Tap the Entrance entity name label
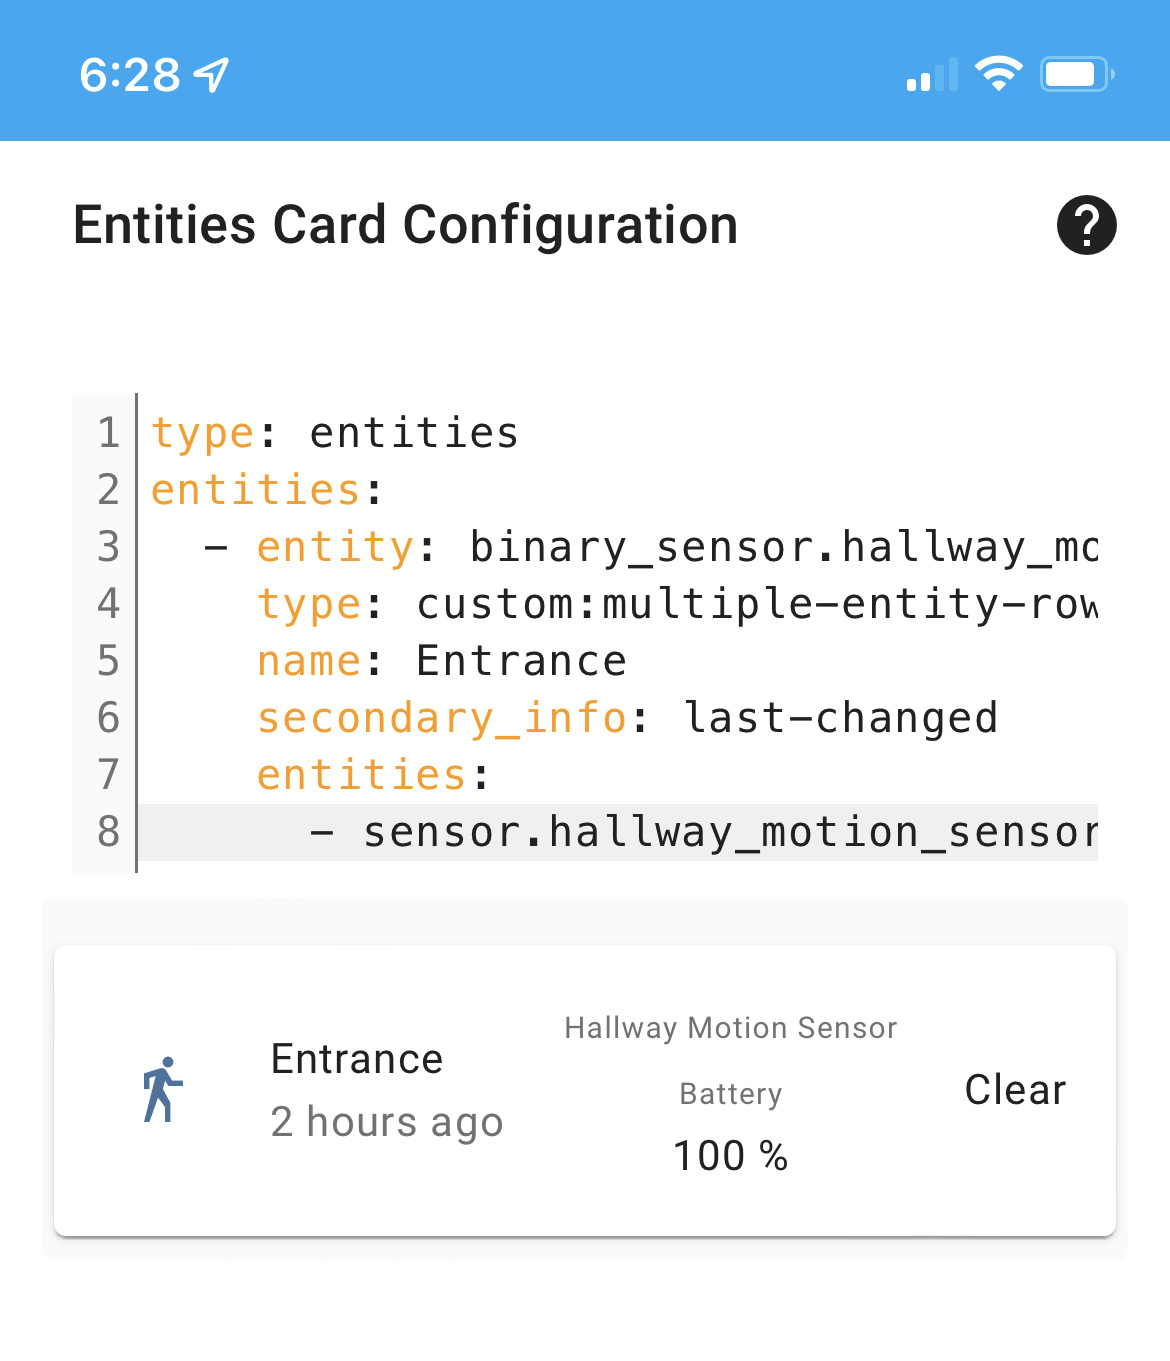 pos(356,1058)
